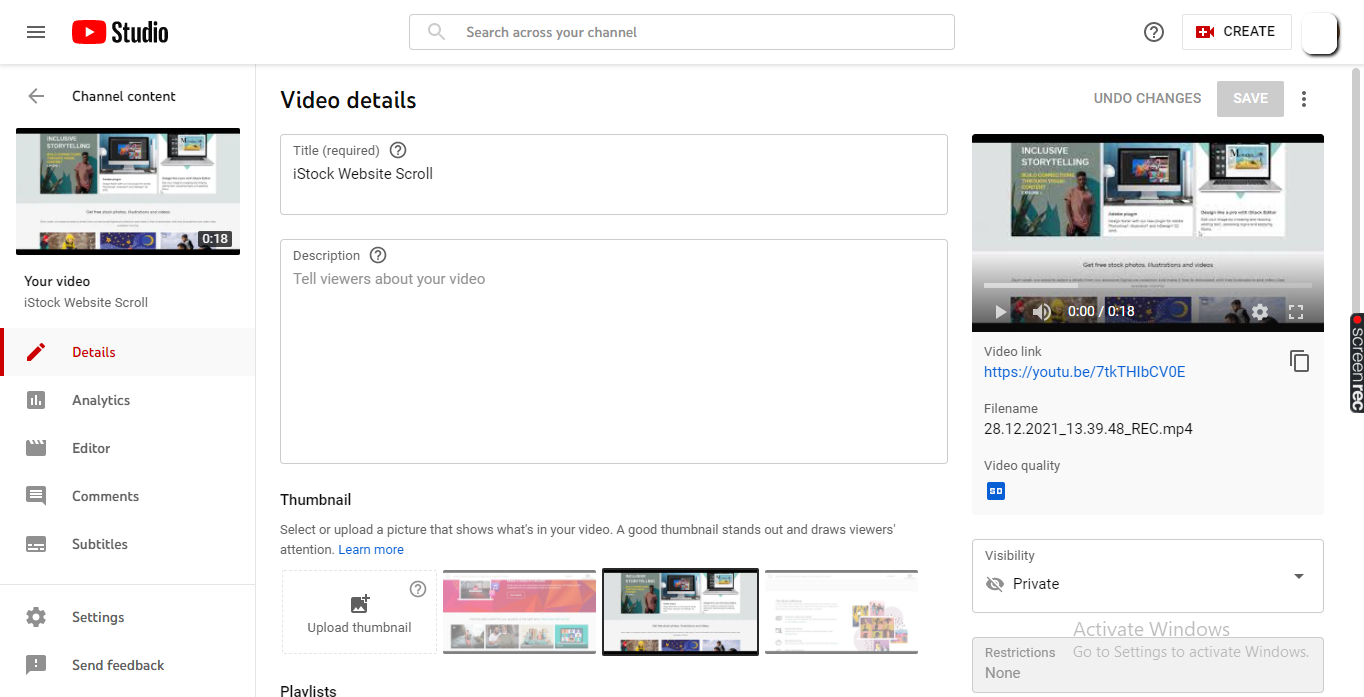The width and height of the screenshot is (1364, 697).
Task: Click the ScreenRec side tab
Action: point(1357,362)
